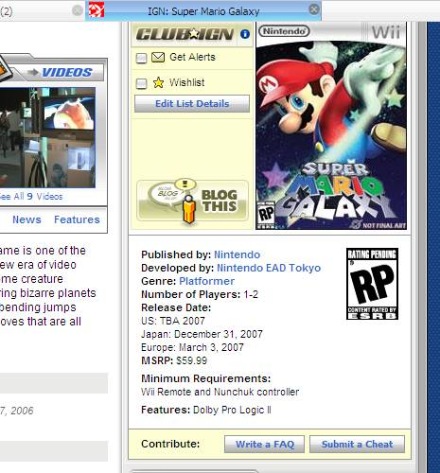Open the Nintendo EAD Tokyo developer link
The height and width of the screenshot is (473, 440).
[x=269, y=268]
